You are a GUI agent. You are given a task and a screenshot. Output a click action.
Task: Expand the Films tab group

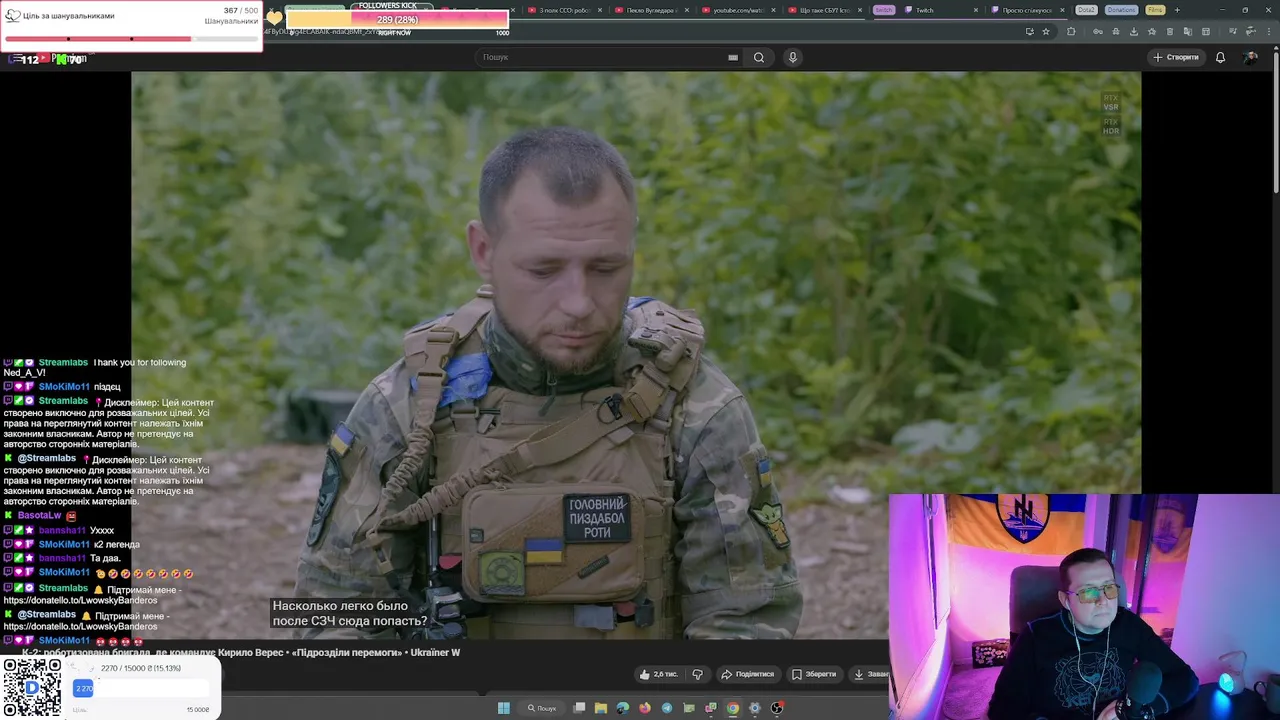(1155, 10)
